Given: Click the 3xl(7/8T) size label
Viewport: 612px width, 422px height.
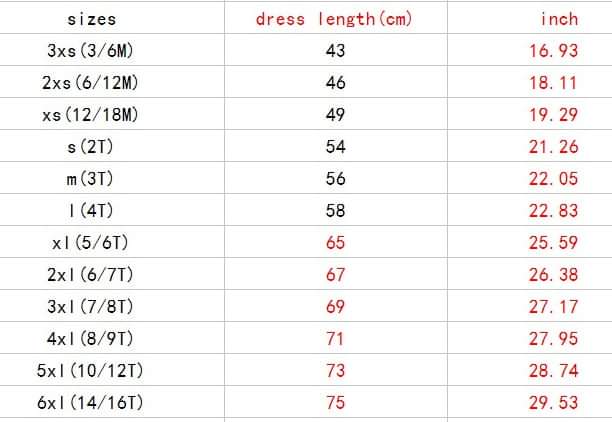Looking at the screenshot, I should point(92,306).
